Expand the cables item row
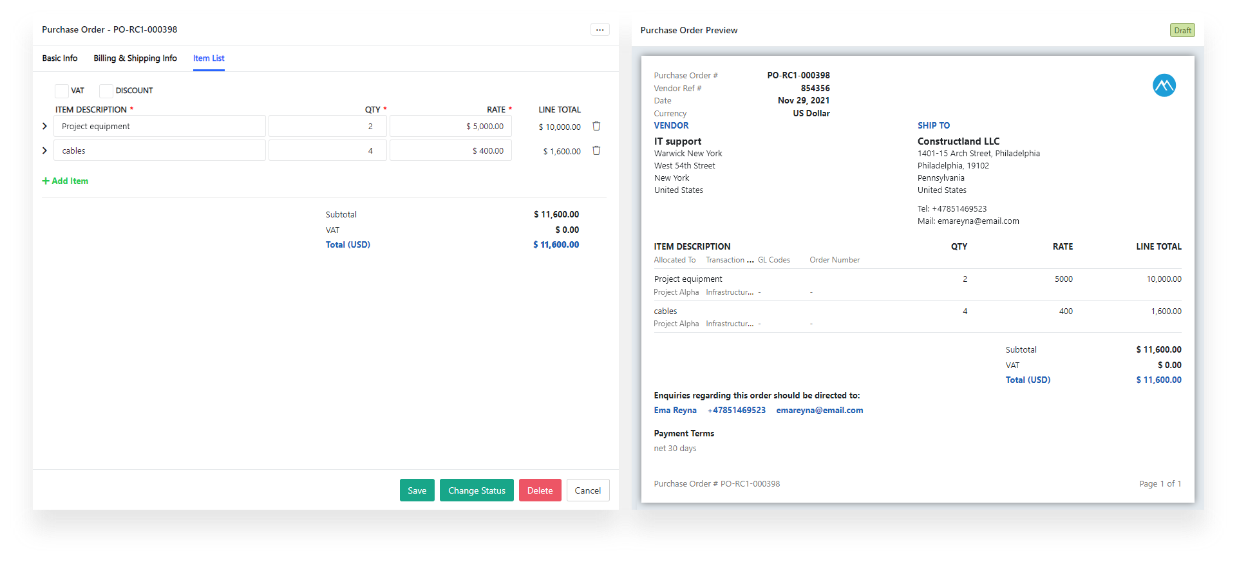Screen dimensions: 1237x561 click(44, 151)
